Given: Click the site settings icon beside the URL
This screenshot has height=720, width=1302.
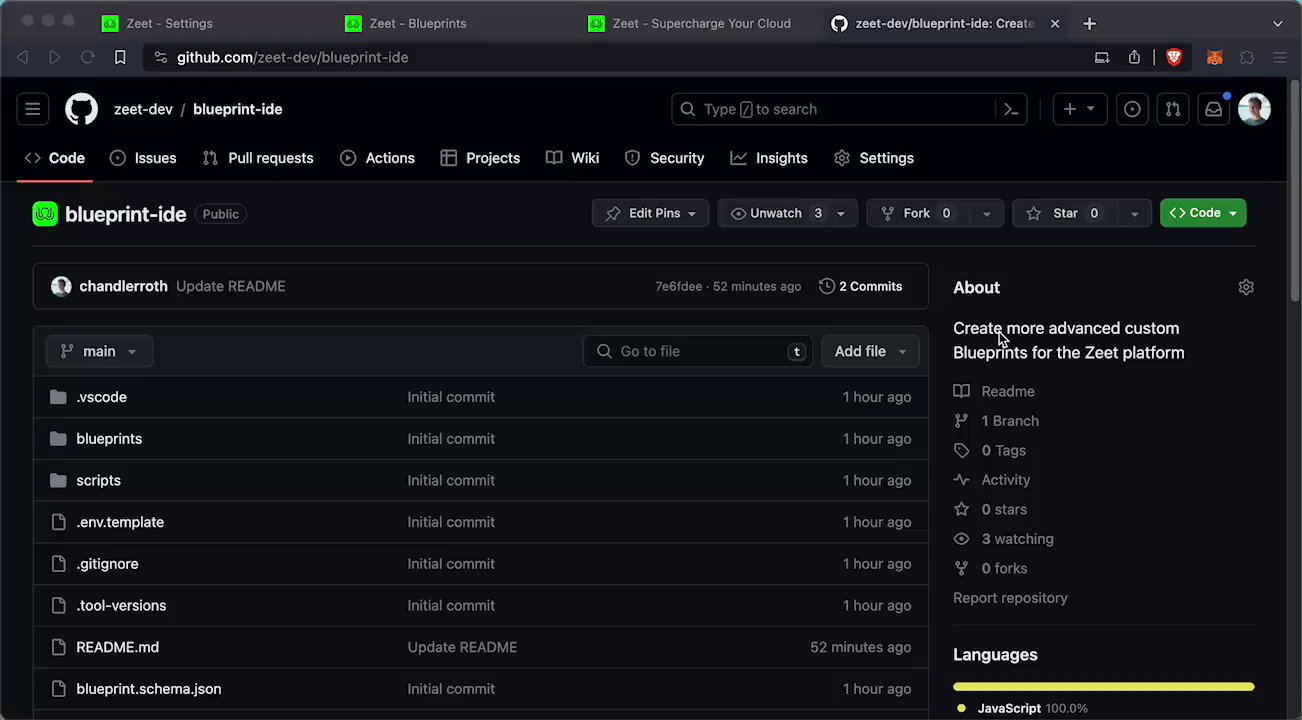Looking at the screenshot, I should (161, 57).
